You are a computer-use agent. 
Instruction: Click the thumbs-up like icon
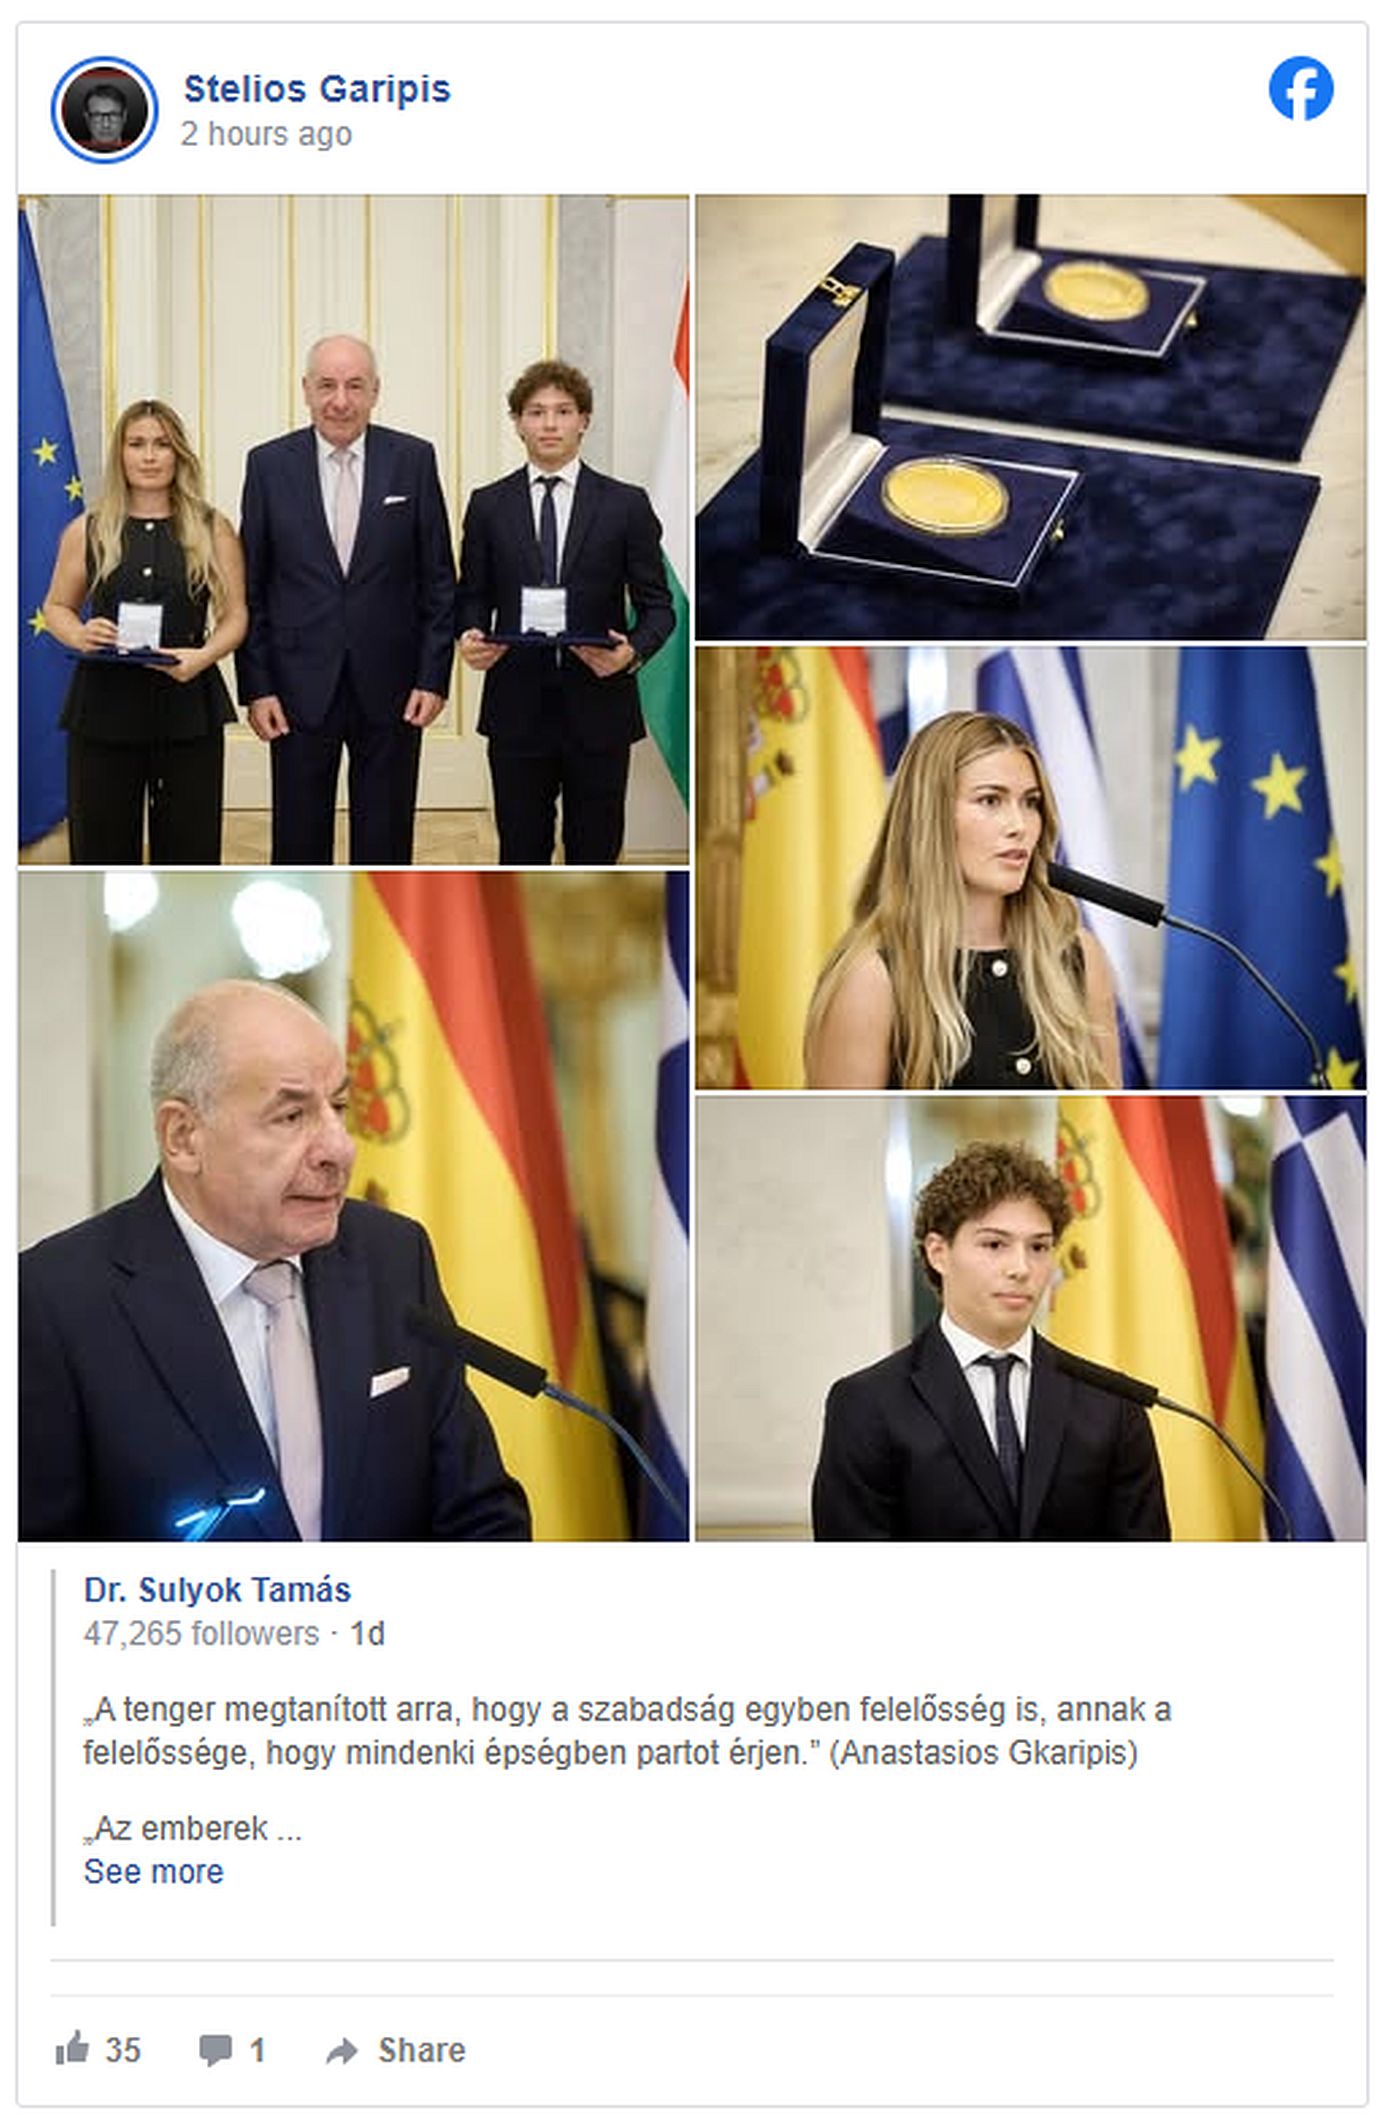72,2049
